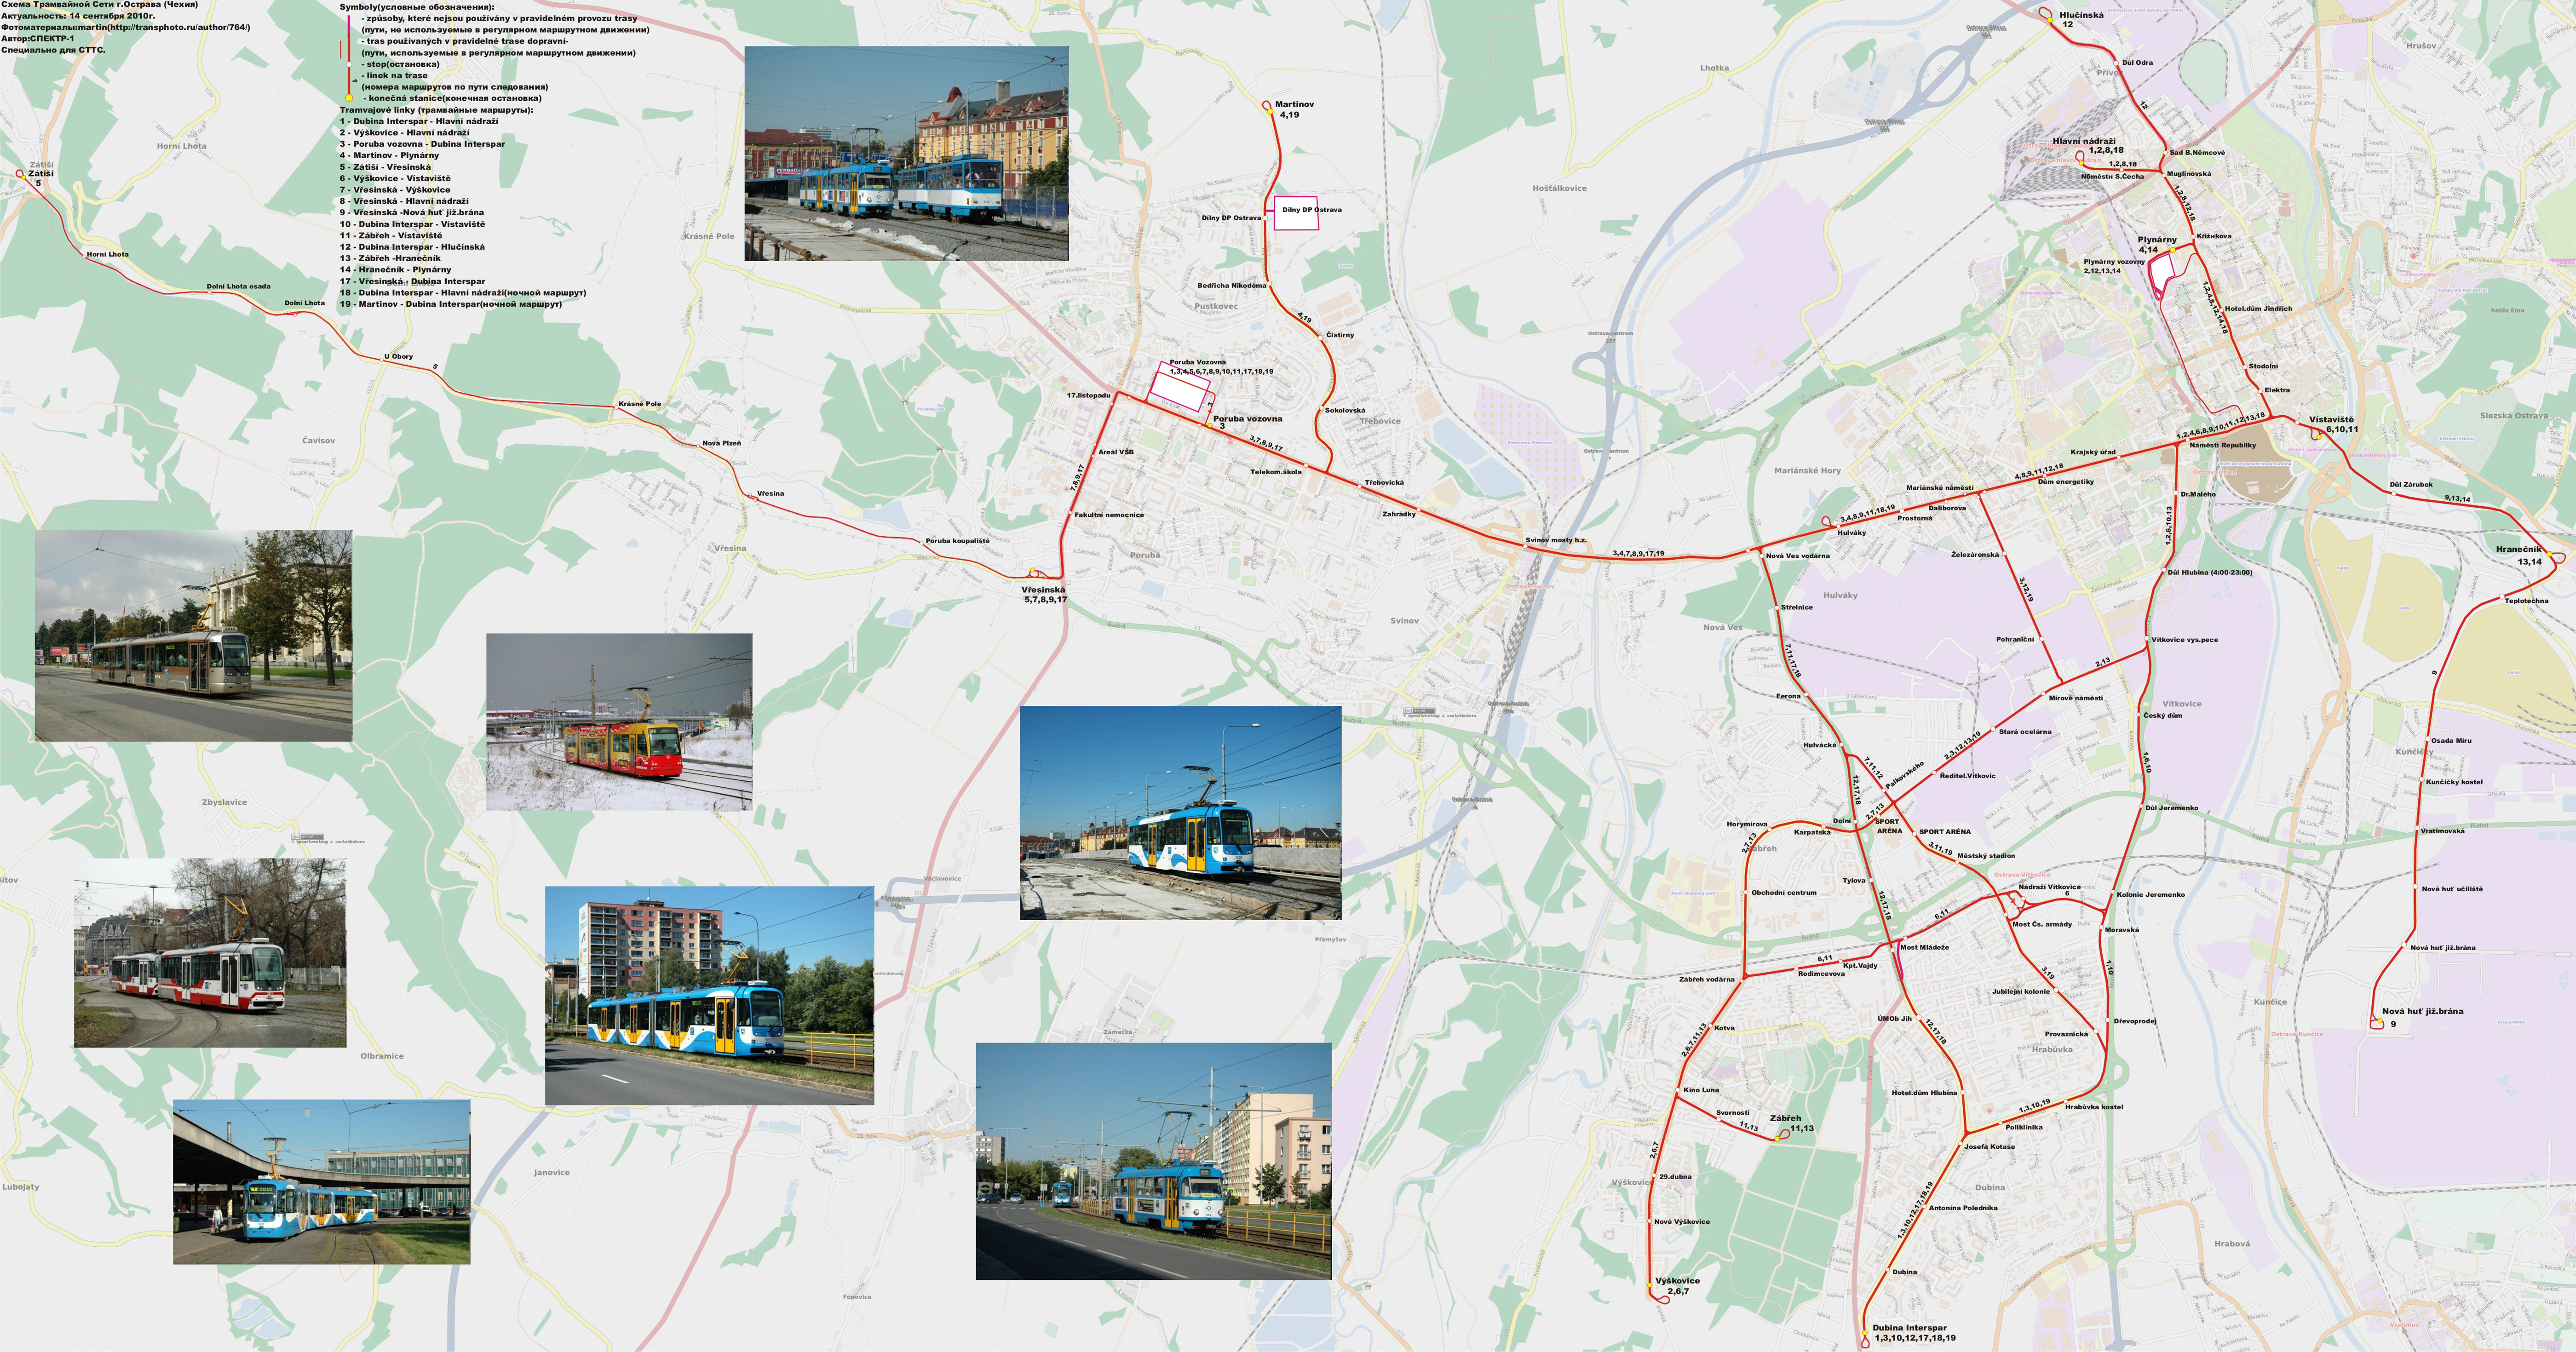
Task: Click the Dubina Interspar terminus label
Action: pyautogui.click(x=1910, y=1328)
